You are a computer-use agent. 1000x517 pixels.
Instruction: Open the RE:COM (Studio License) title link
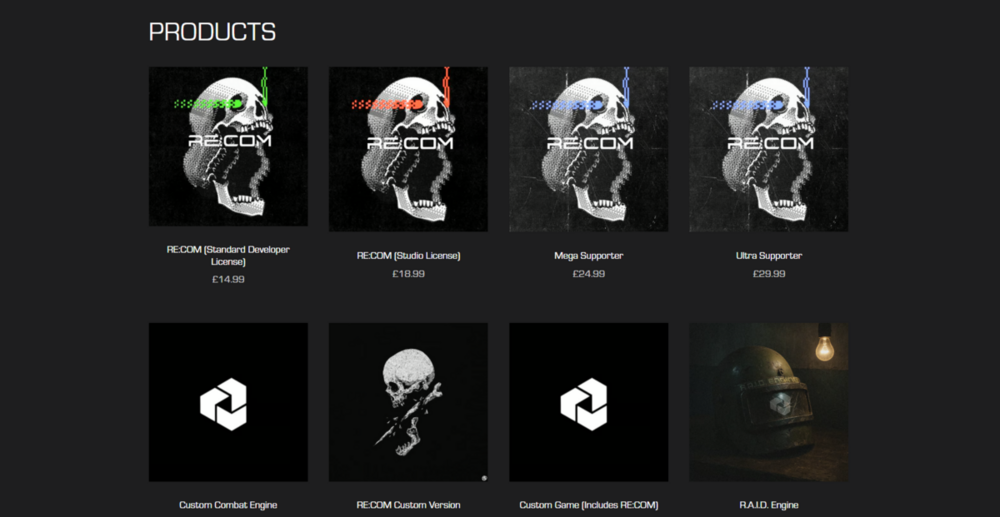pos(408,256)
